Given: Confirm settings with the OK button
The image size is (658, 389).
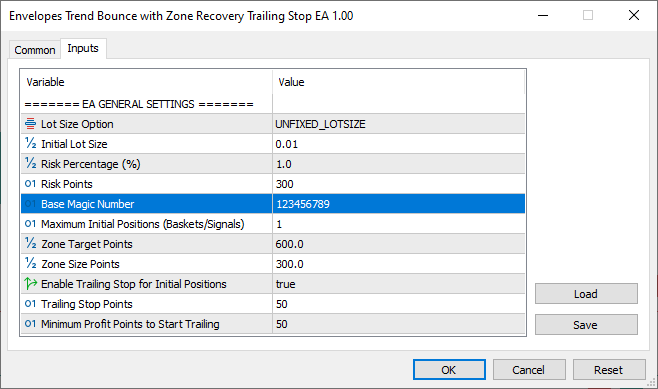Looking at the screenshot, I should (449, 370).
